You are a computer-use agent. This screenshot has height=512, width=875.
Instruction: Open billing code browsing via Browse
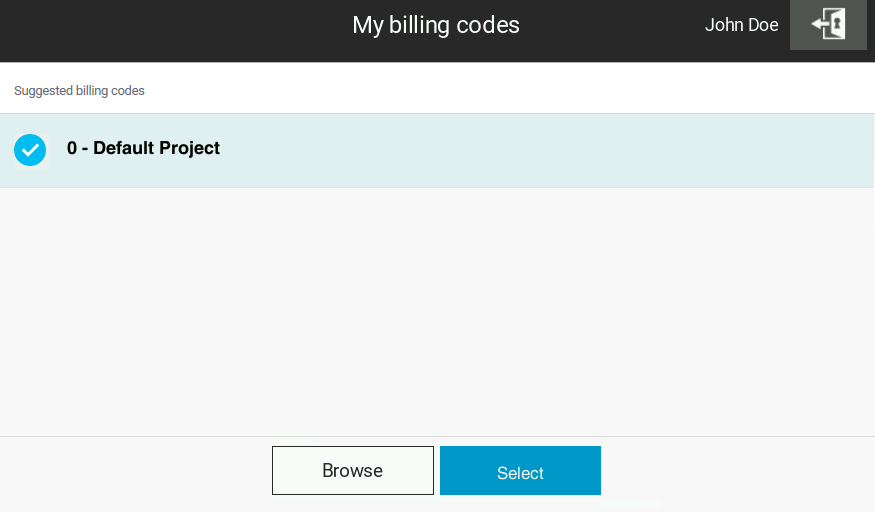[352, 471]
